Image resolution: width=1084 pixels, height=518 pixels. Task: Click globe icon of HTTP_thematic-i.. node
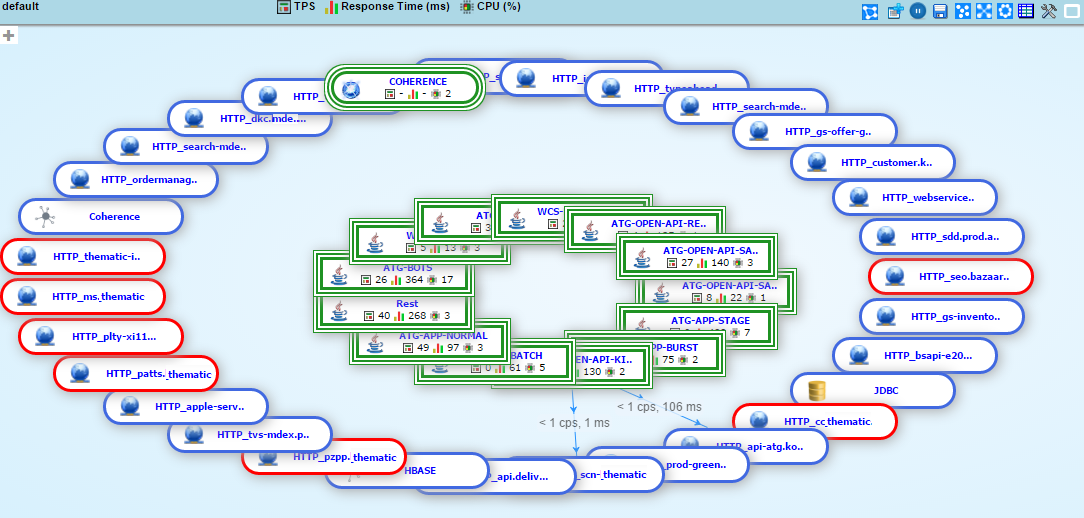pyautogui.click(x=27, y=257)
